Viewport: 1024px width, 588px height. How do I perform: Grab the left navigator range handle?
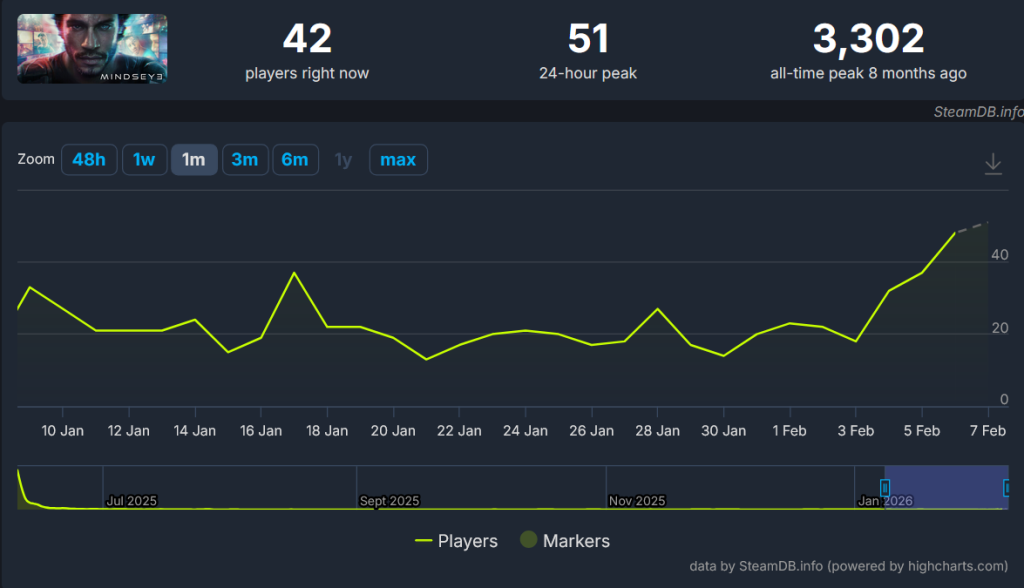884,487
